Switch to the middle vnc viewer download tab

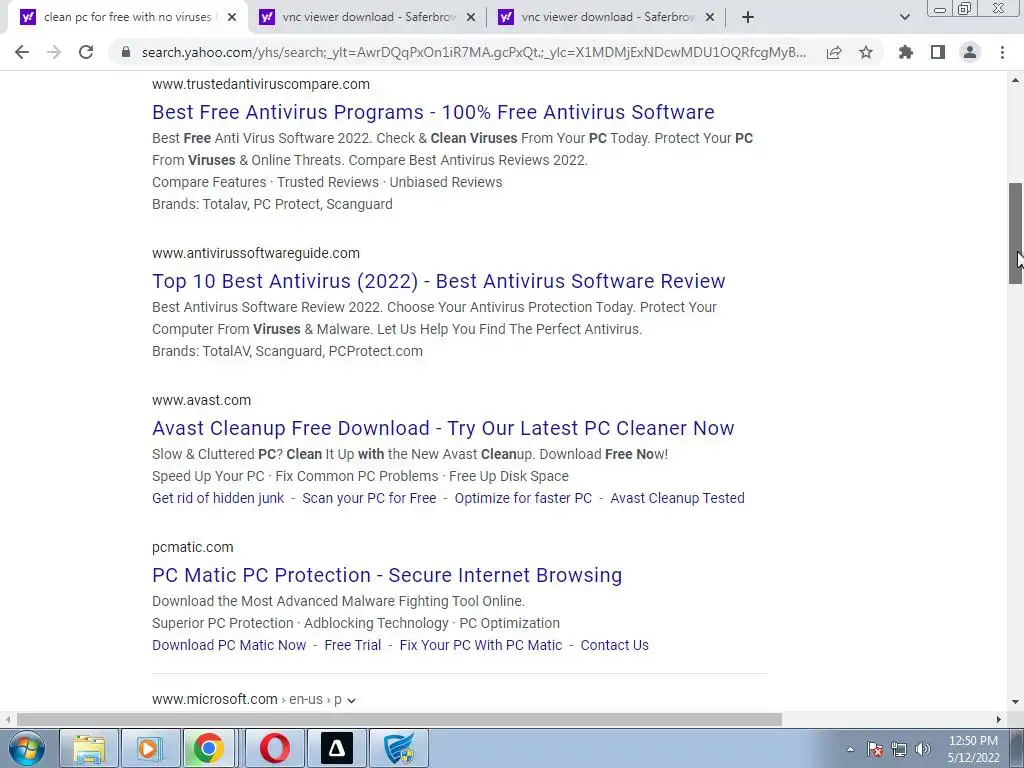click(x=368, y=18)
